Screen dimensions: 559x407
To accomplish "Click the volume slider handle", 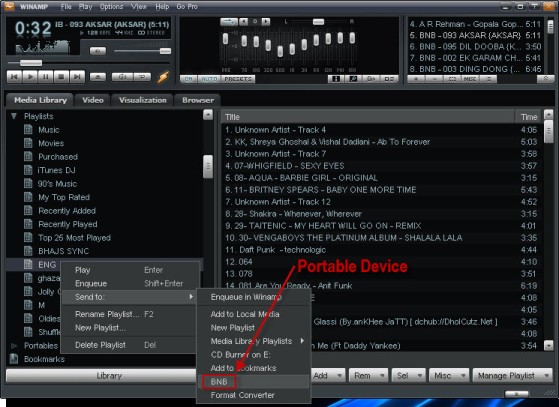I will click(165, 51).
